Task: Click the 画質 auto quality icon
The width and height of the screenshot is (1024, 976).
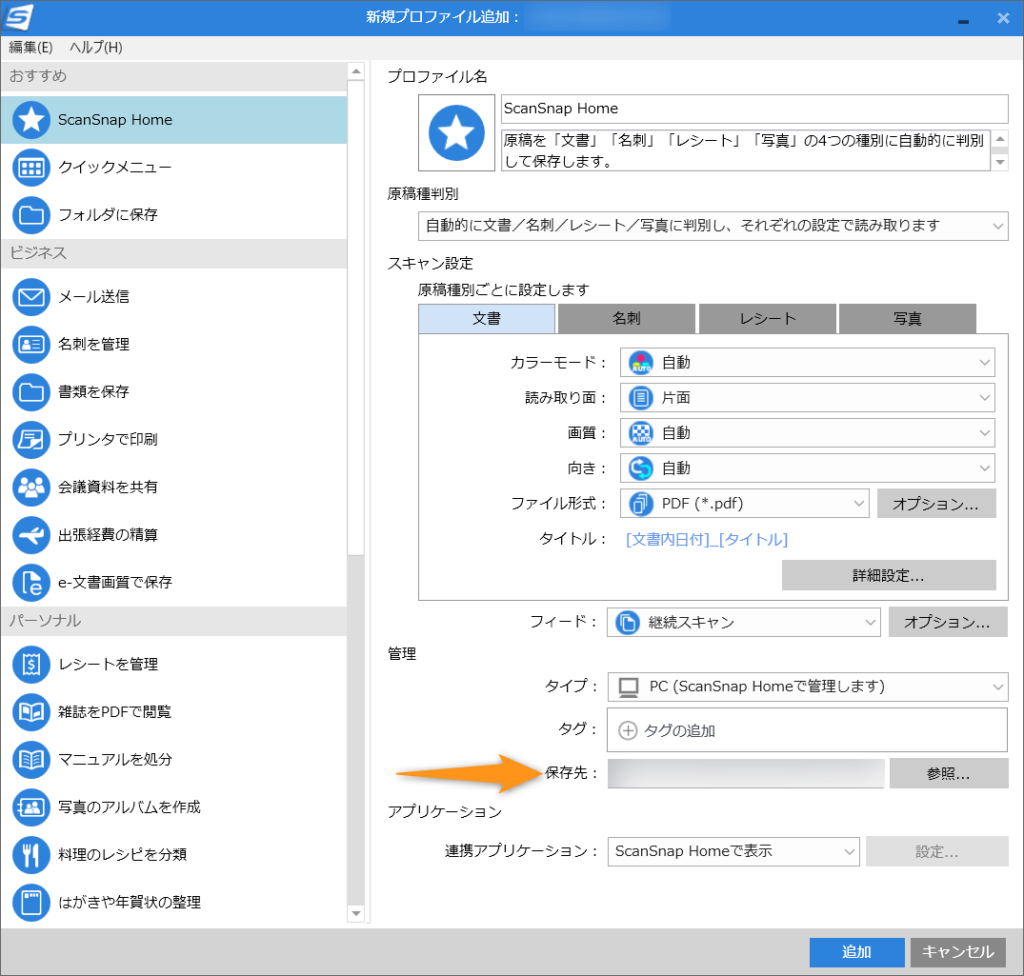Action: pyautogui.click(x=641, y=433)
